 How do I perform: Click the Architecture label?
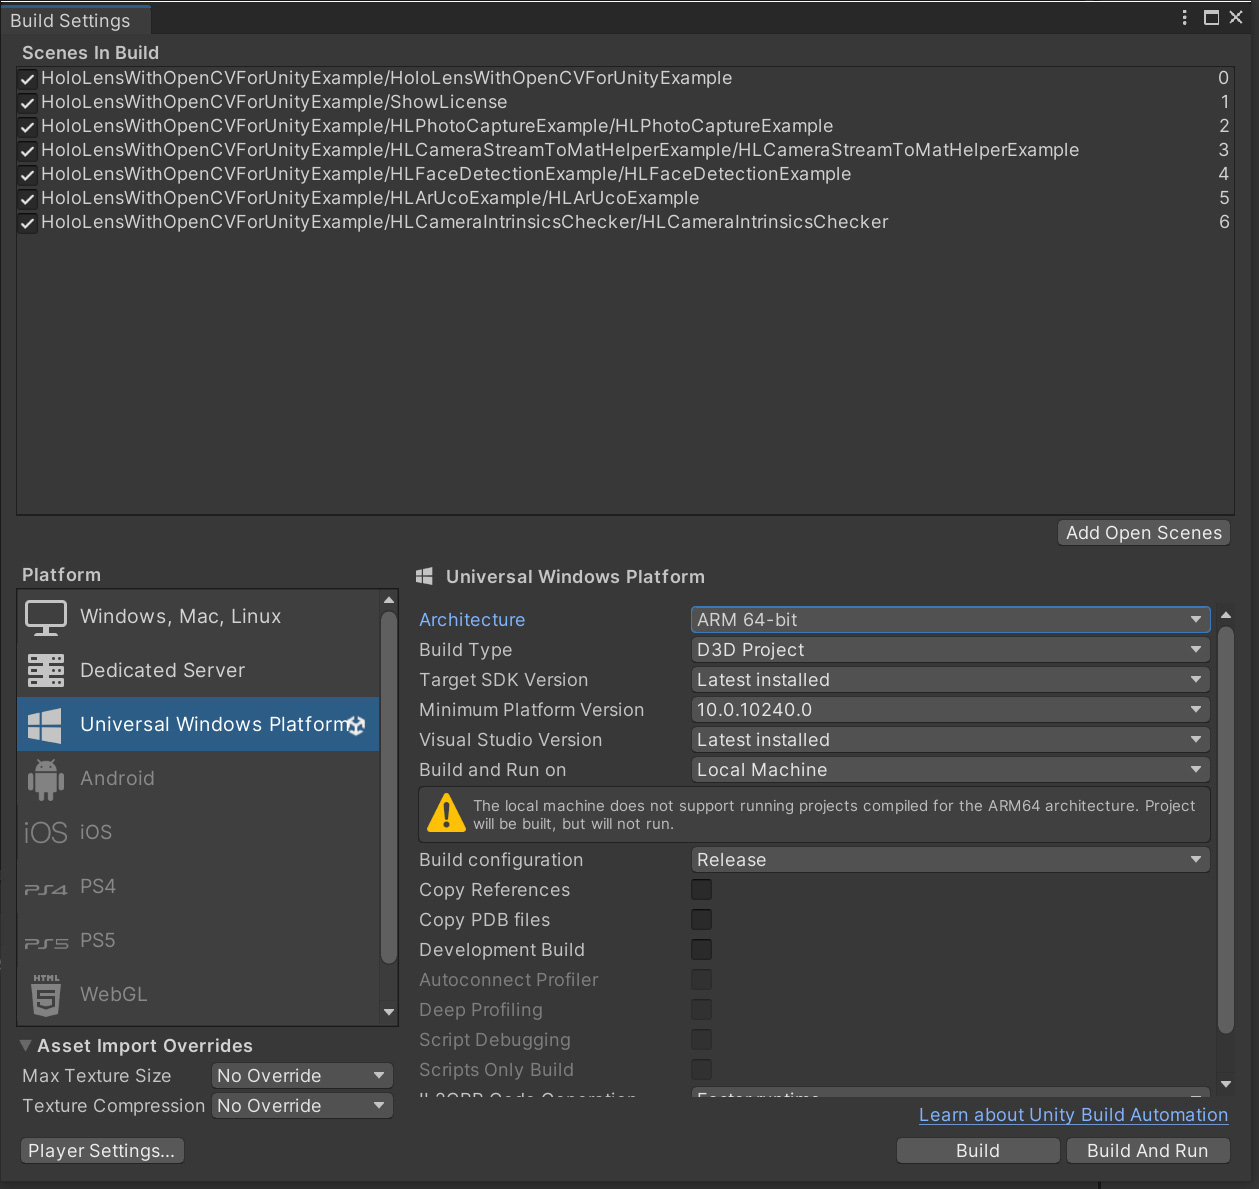pyautogui.click(x=472, y=620)
